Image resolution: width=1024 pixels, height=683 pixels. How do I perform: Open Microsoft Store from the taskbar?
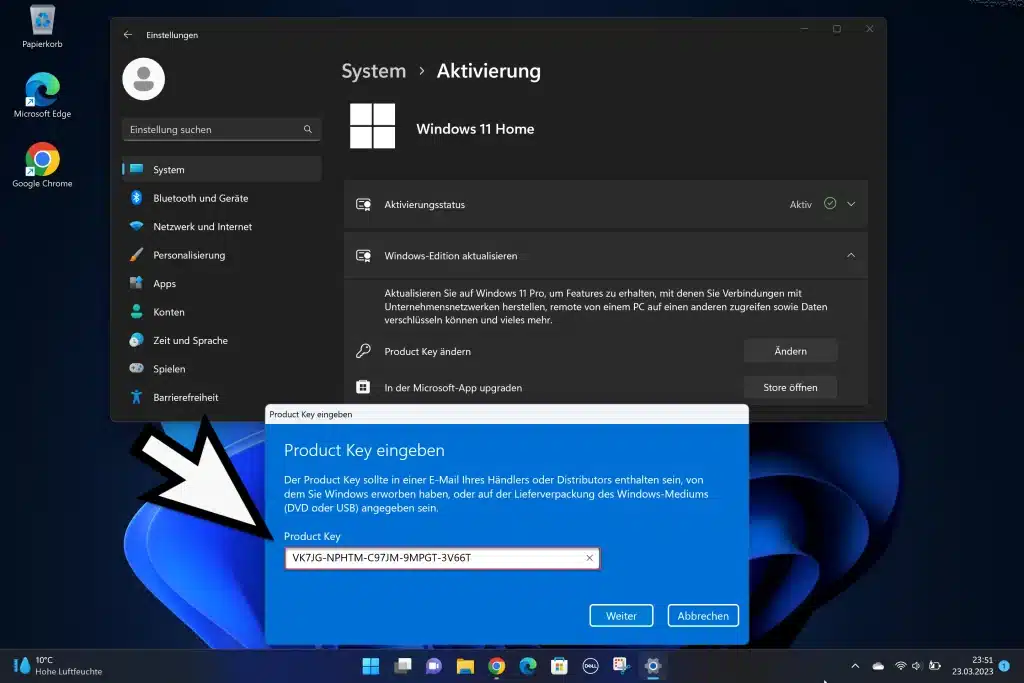tap(559, 666)
